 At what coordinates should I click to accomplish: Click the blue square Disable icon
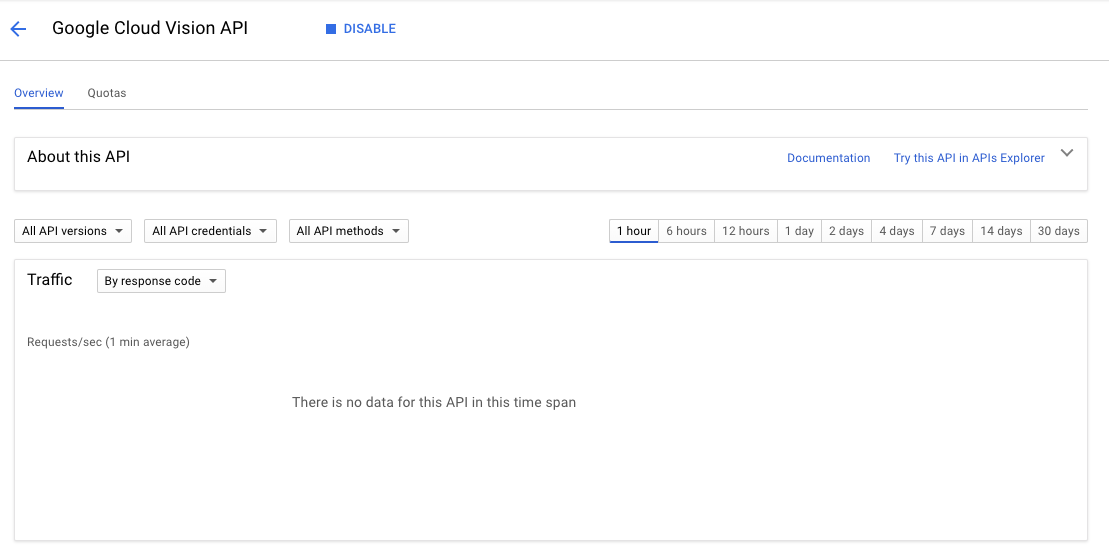330,29
